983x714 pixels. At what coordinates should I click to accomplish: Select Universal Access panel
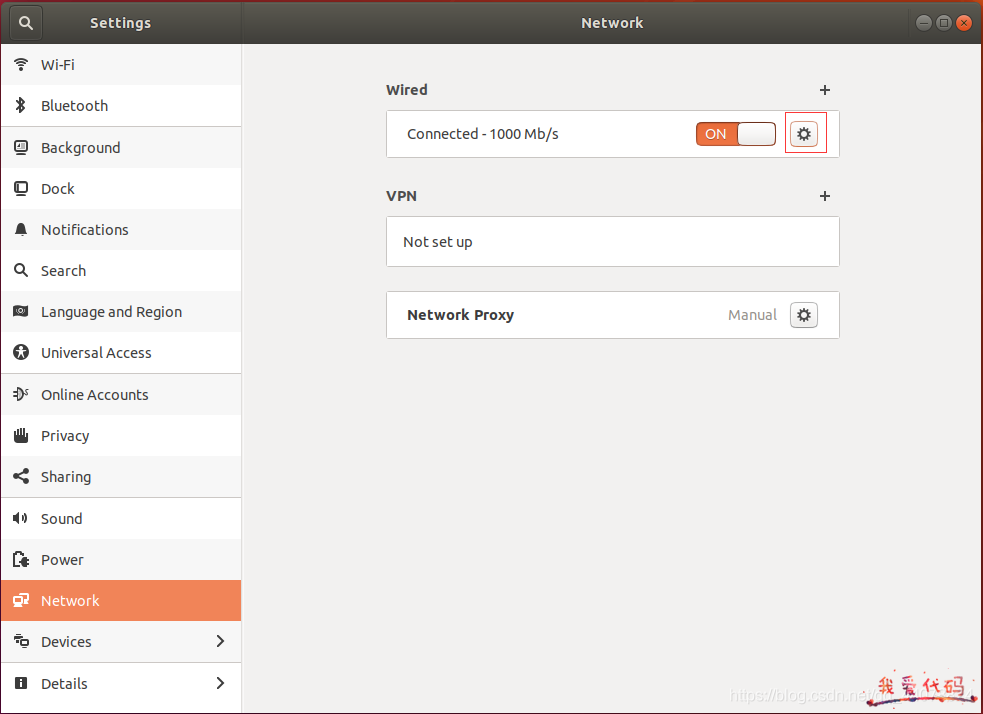121,352
